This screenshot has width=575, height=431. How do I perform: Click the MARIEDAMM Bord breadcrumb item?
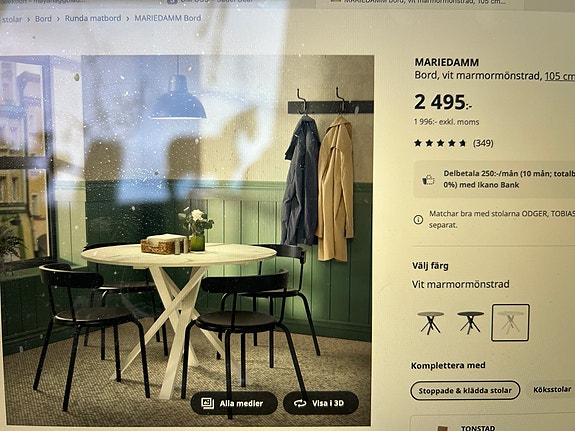point(168,18)
